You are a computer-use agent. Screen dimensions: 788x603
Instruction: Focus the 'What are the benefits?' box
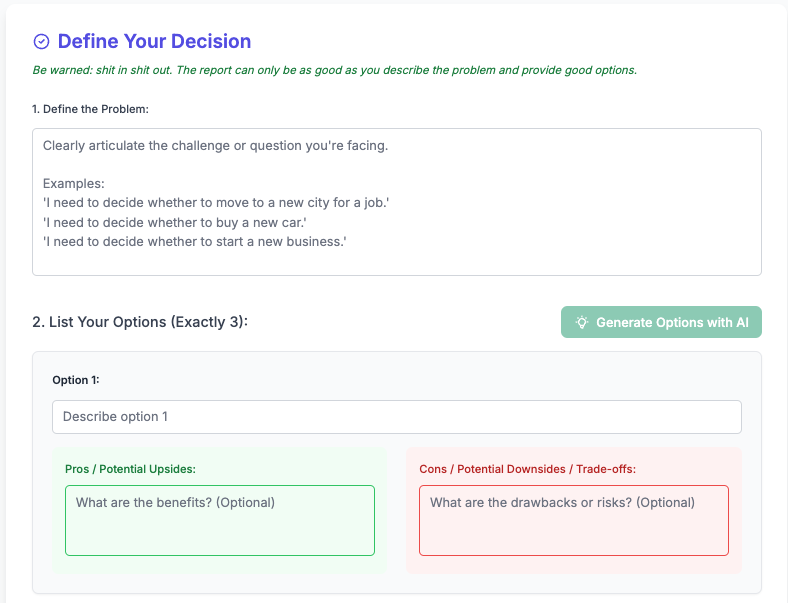[220, 521]
